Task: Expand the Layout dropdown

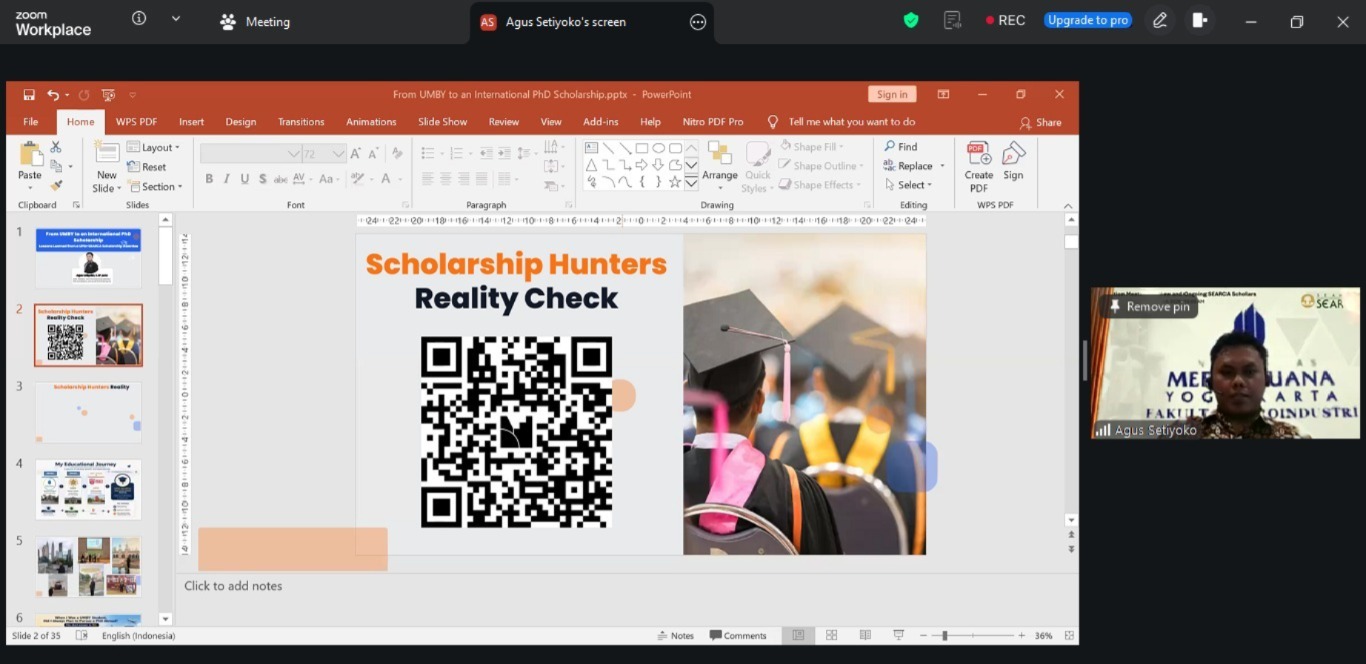Action: point(154,147)
